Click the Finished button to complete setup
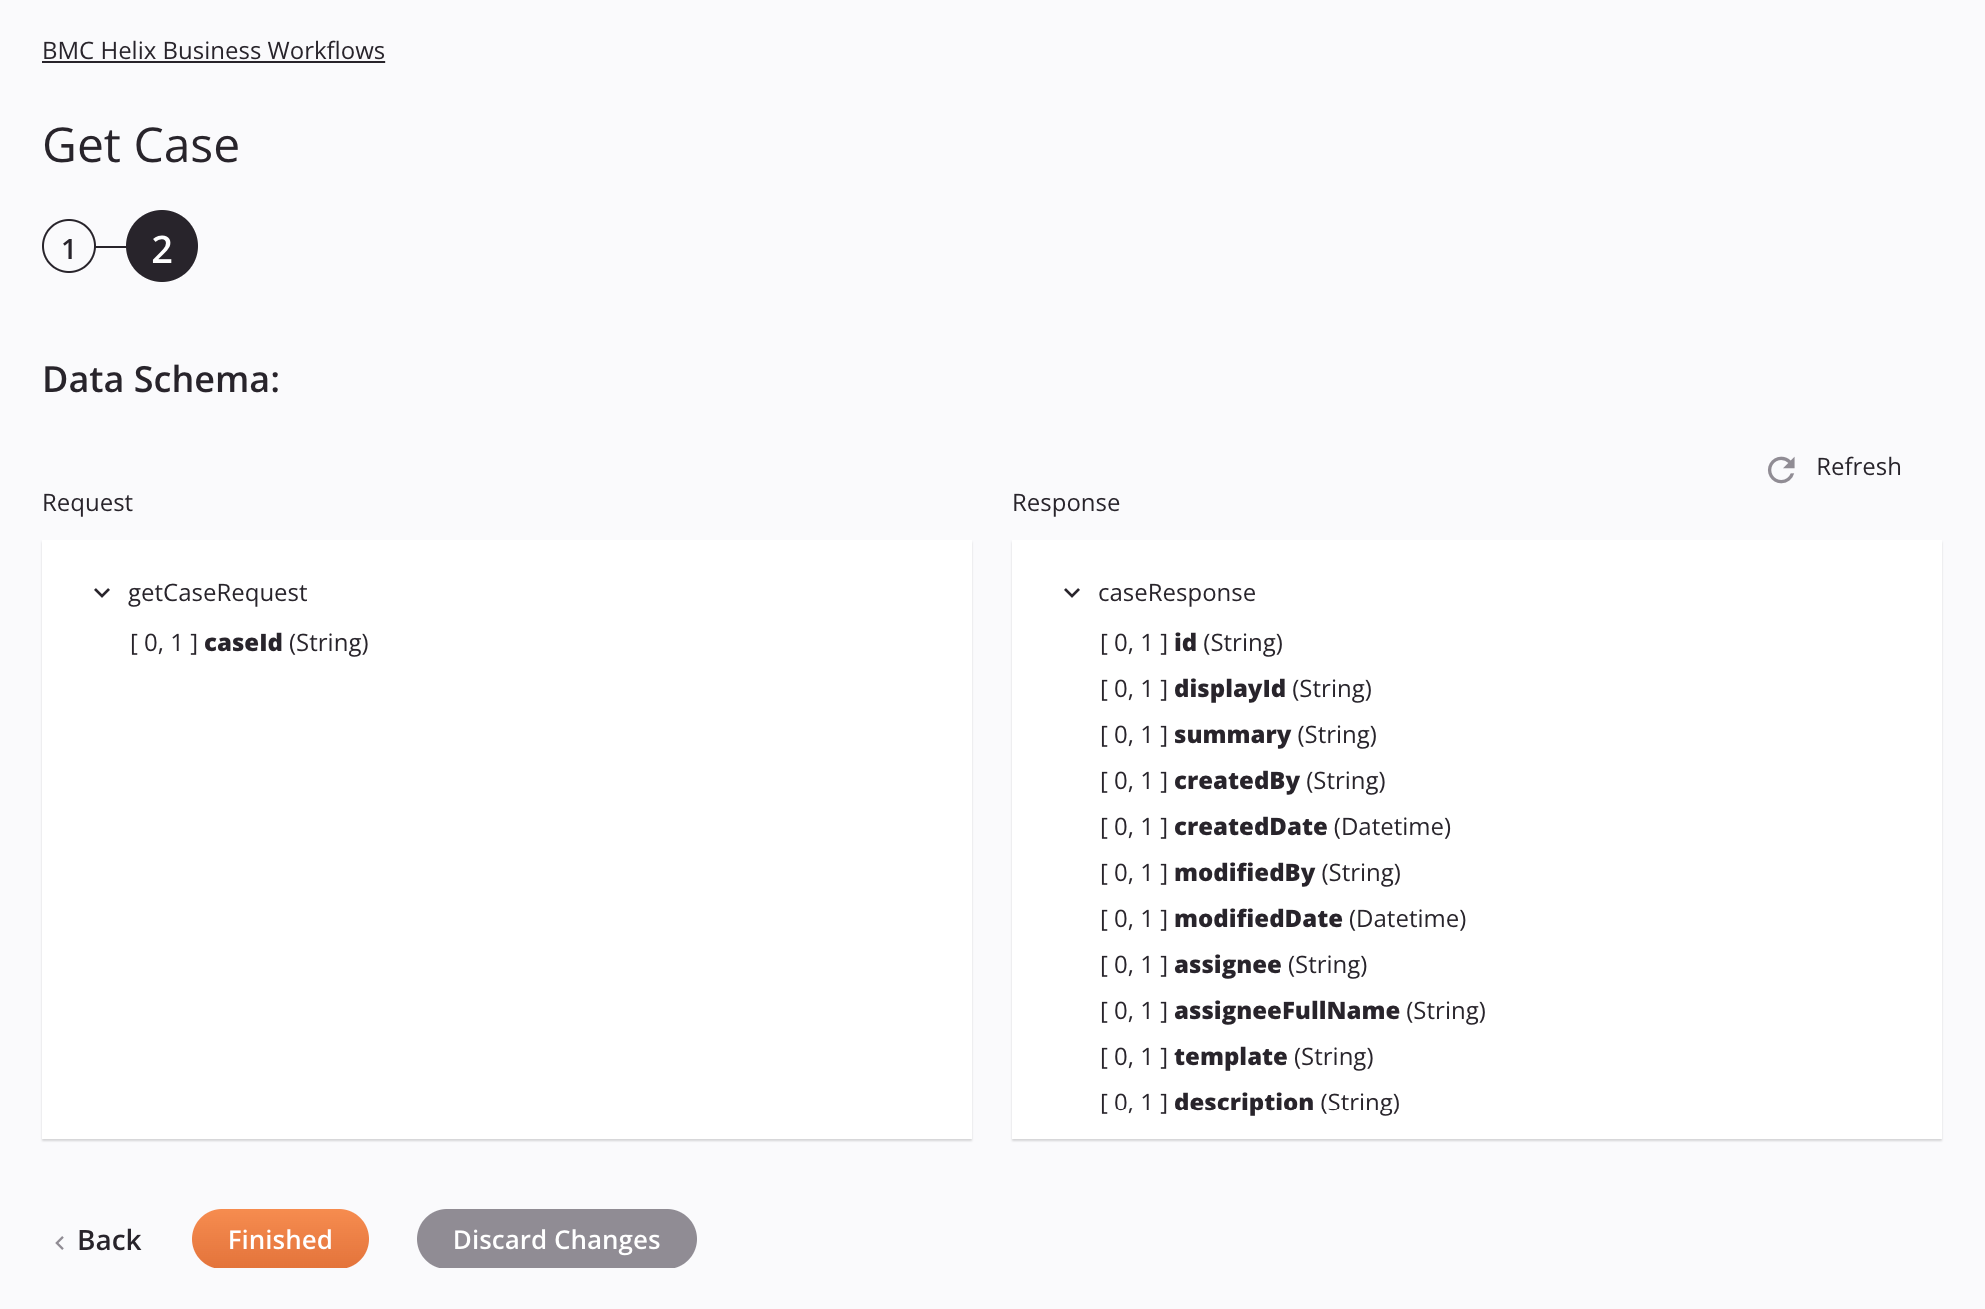This screenshot has height=1309, width=1985. coord(279,1237)
